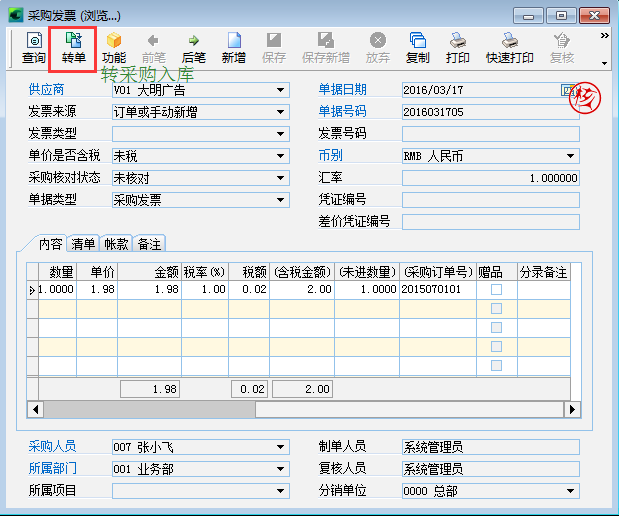
Task: Open the 发票类型 dropdown
Action: [280, 134]
